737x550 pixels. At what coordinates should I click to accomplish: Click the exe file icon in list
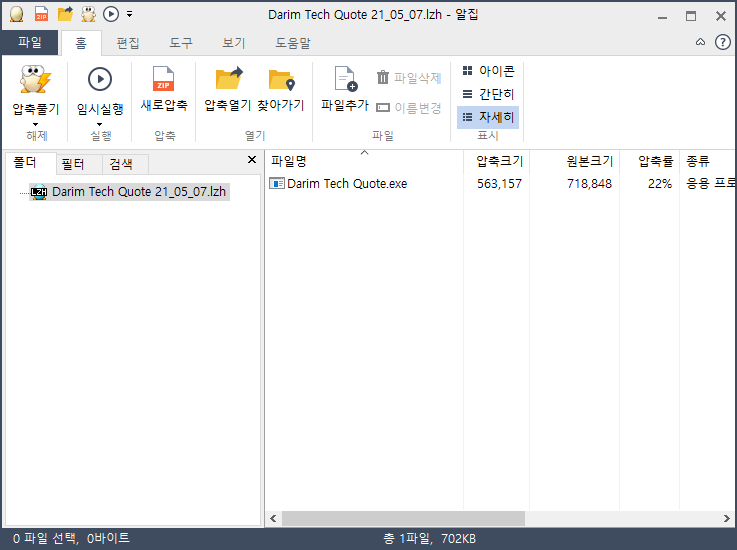coord(277,183)
